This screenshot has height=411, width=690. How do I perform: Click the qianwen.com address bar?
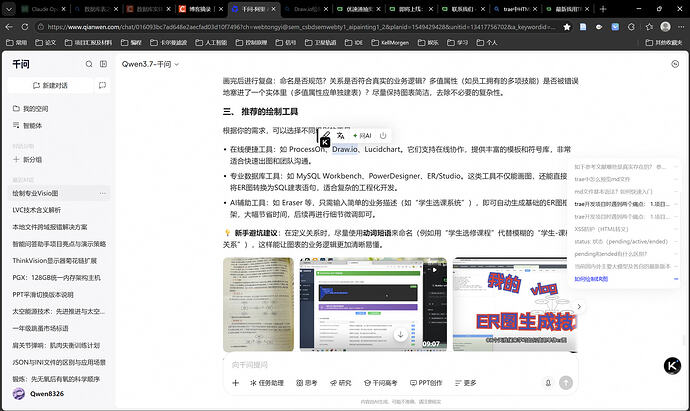301,27
